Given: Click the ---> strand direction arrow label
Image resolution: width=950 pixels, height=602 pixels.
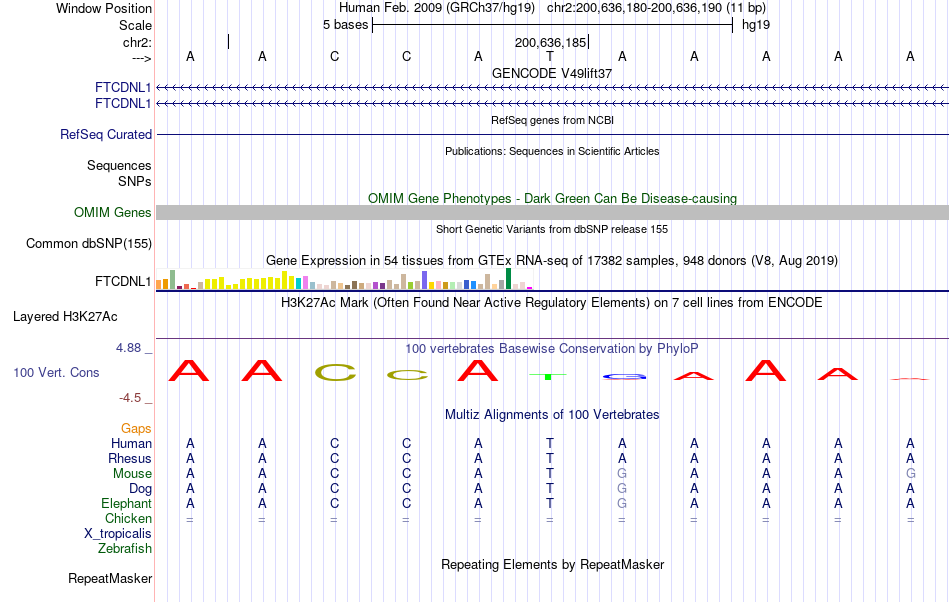Looking at the screenshot, I should [x=141, y=58].
